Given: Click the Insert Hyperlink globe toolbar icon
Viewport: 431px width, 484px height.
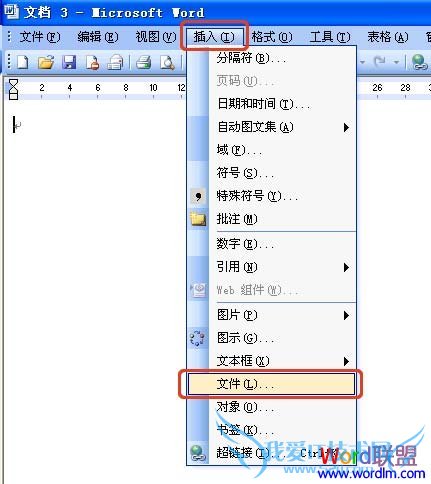Looking at the screenshot, I should (x=419, y=62).
